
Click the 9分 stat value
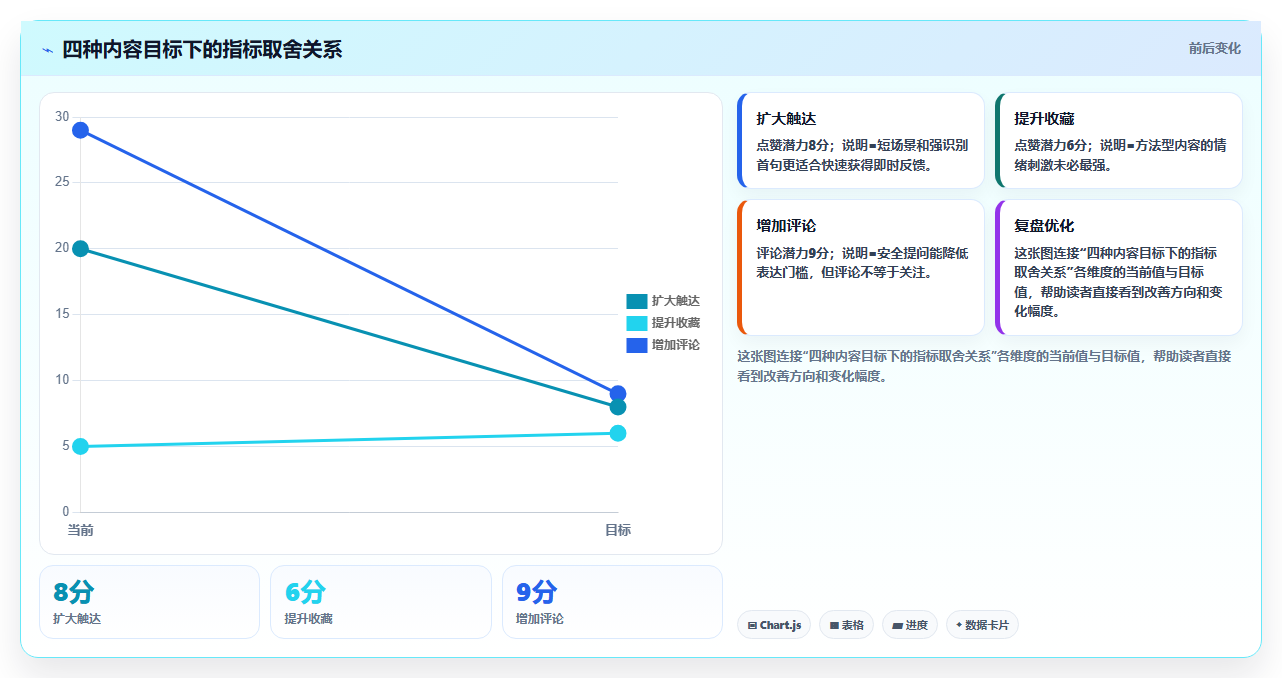[537, 592]
